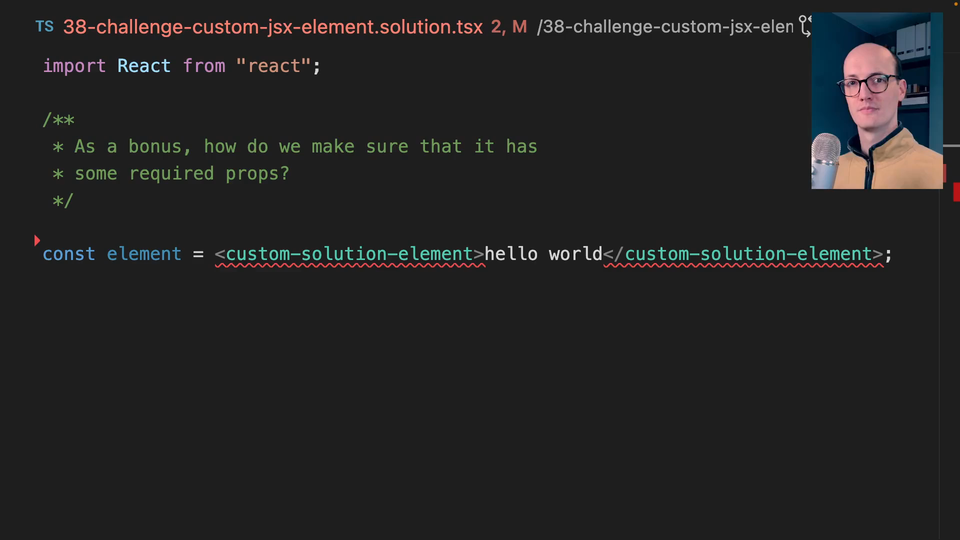This screenshot has height=540, width=960.
Task: Click the git compare changes icon
Action: click(x=804, y=27)
